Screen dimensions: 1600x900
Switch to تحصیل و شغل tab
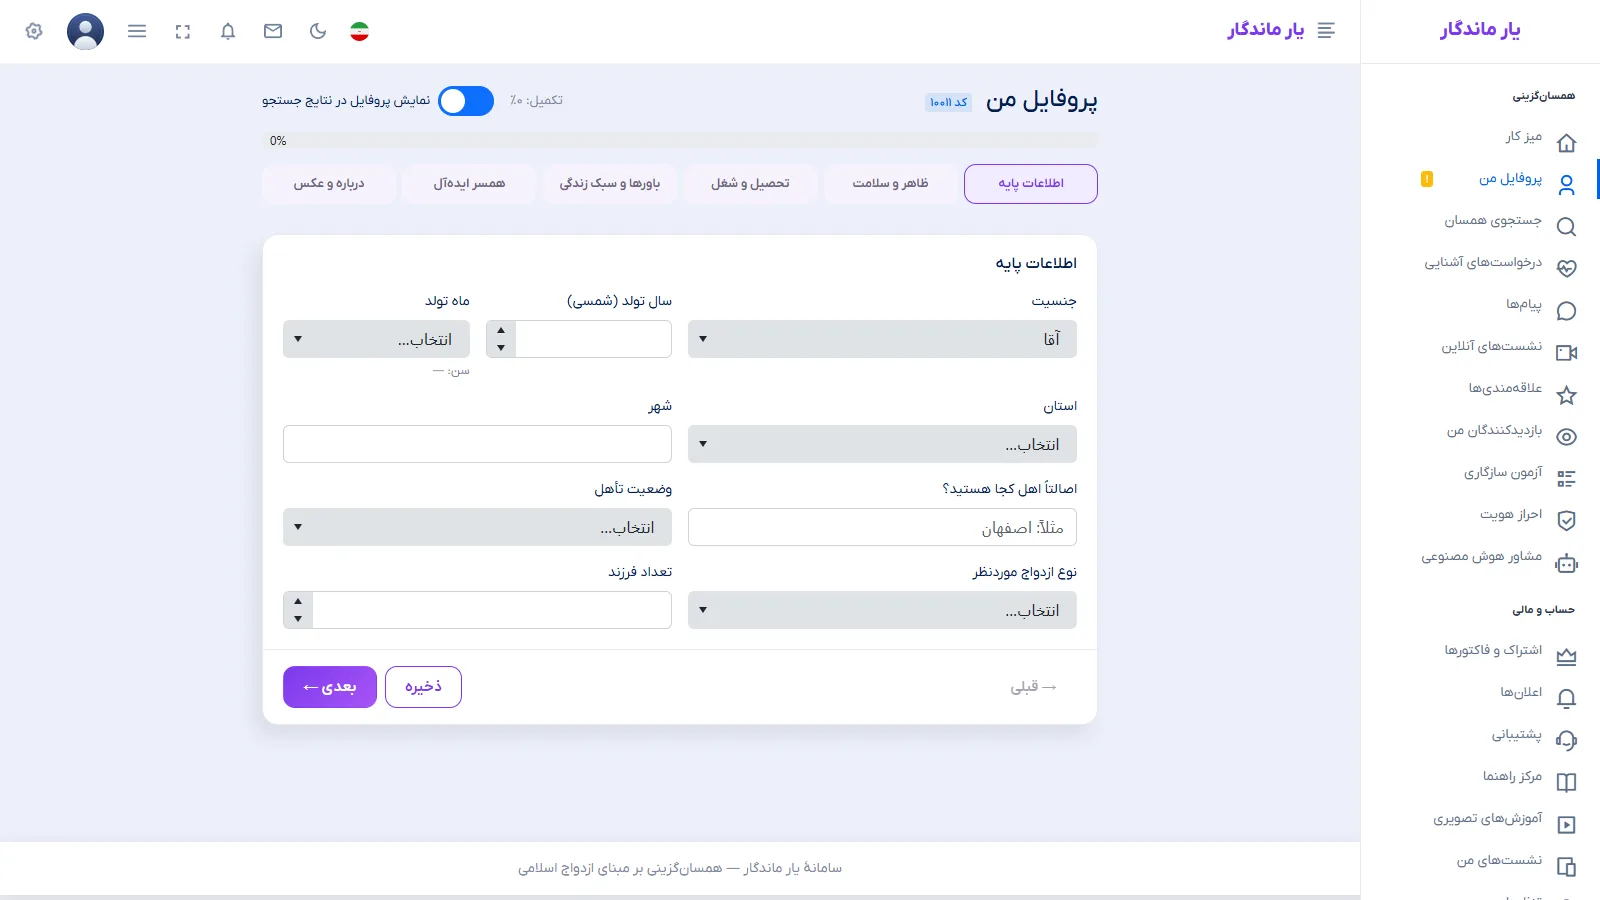tap(750, 184)
